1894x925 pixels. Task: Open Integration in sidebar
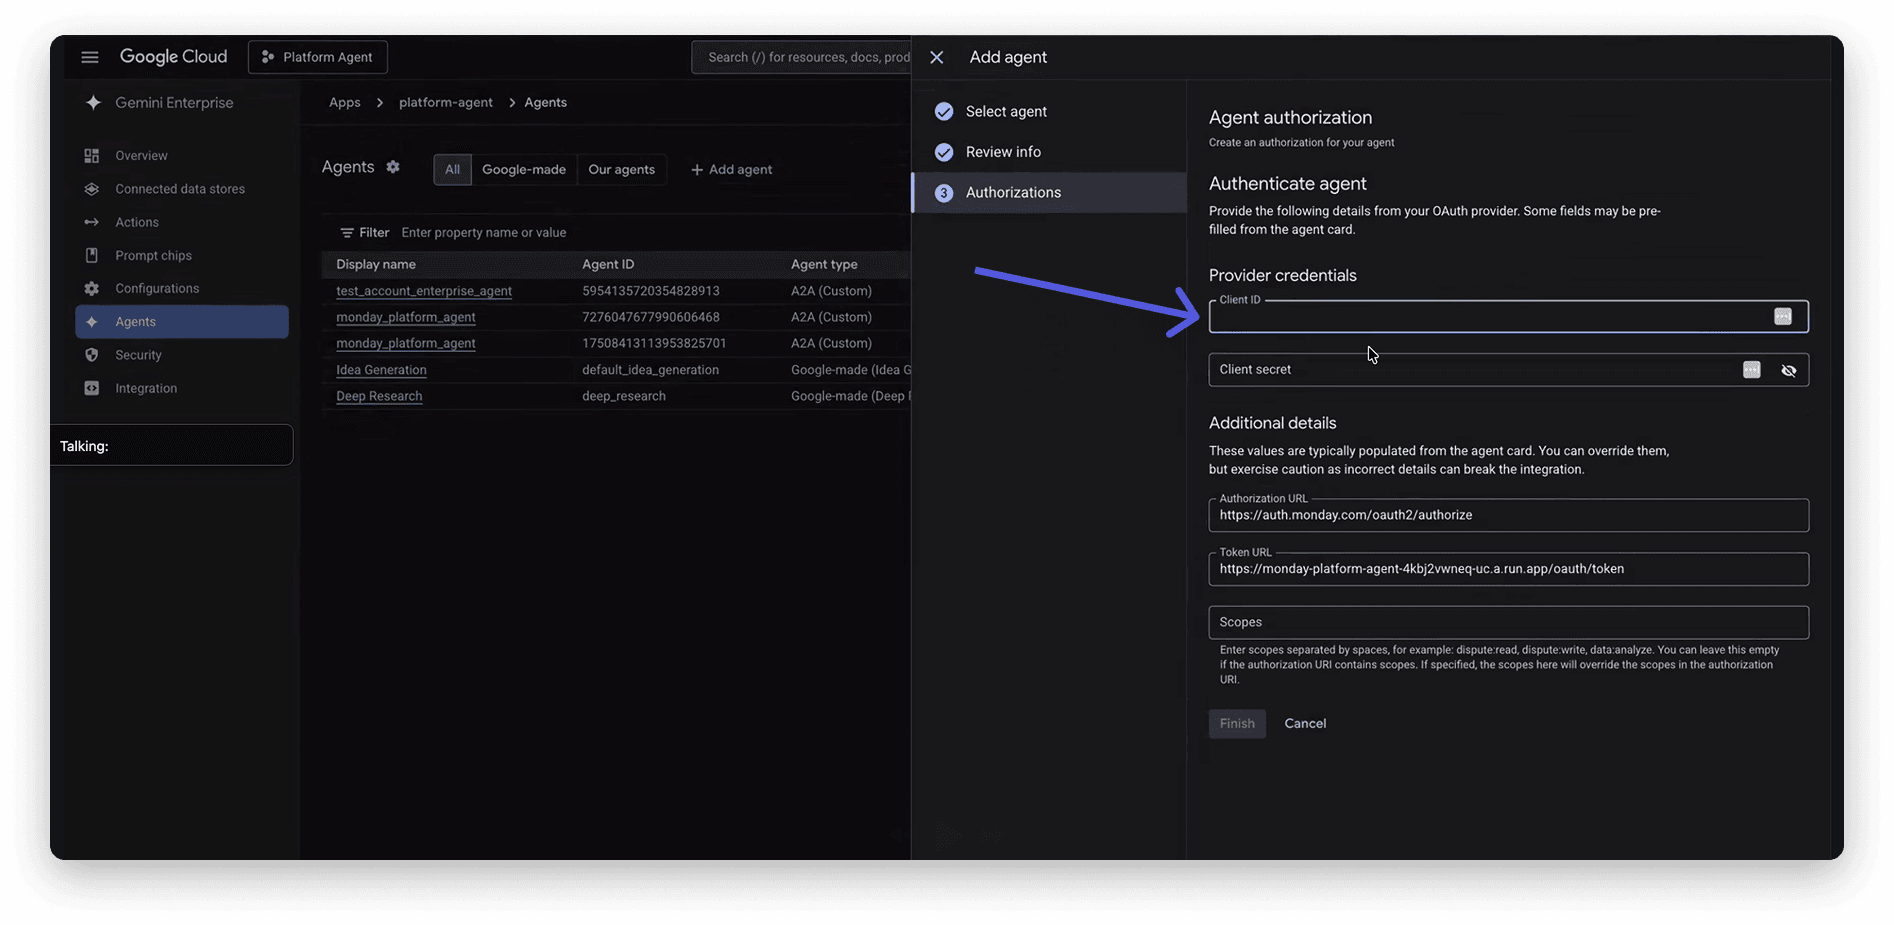coord(146,388)
